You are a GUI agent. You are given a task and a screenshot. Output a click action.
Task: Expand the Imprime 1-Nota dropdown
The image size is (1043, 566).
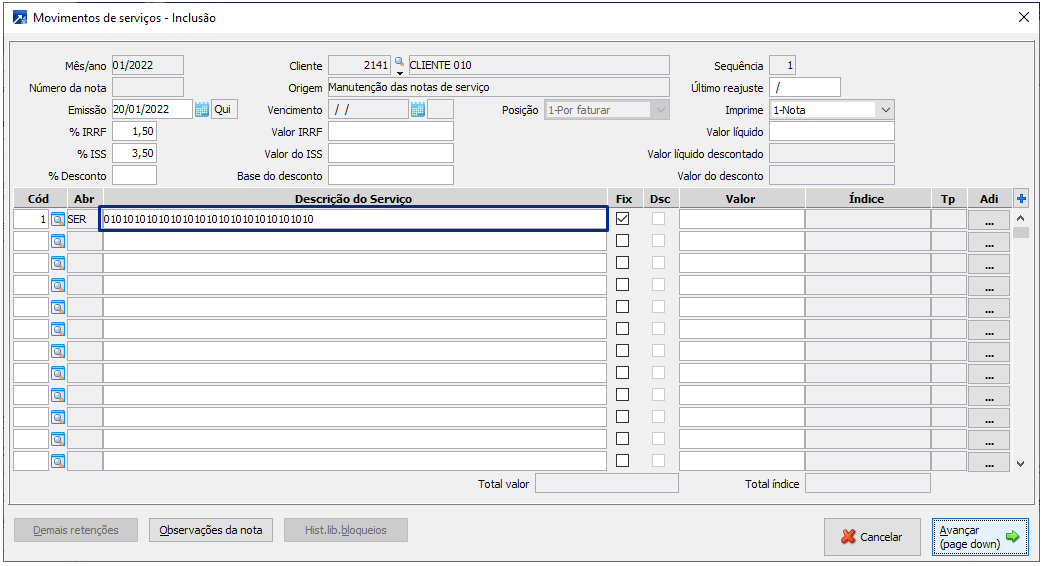pos(885,110)
